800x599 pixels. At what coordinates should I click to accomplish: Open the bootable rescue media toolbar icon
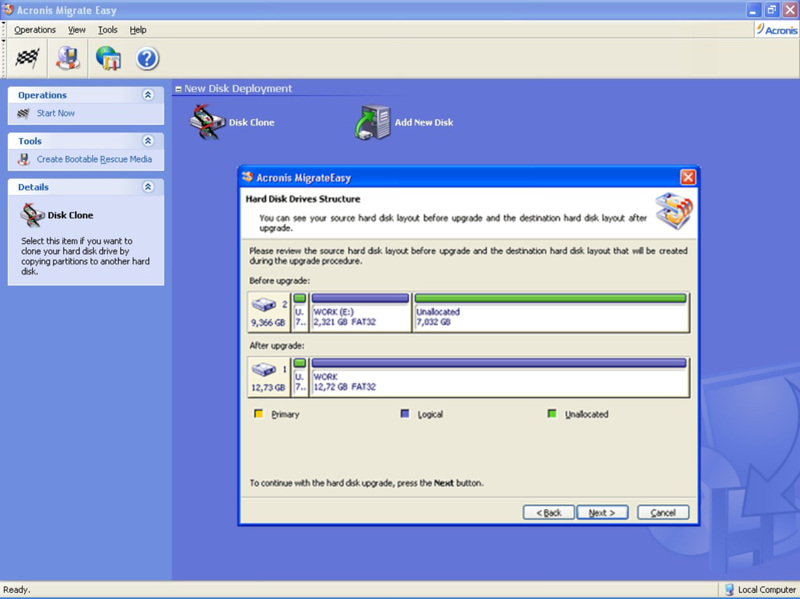point(68,58)
